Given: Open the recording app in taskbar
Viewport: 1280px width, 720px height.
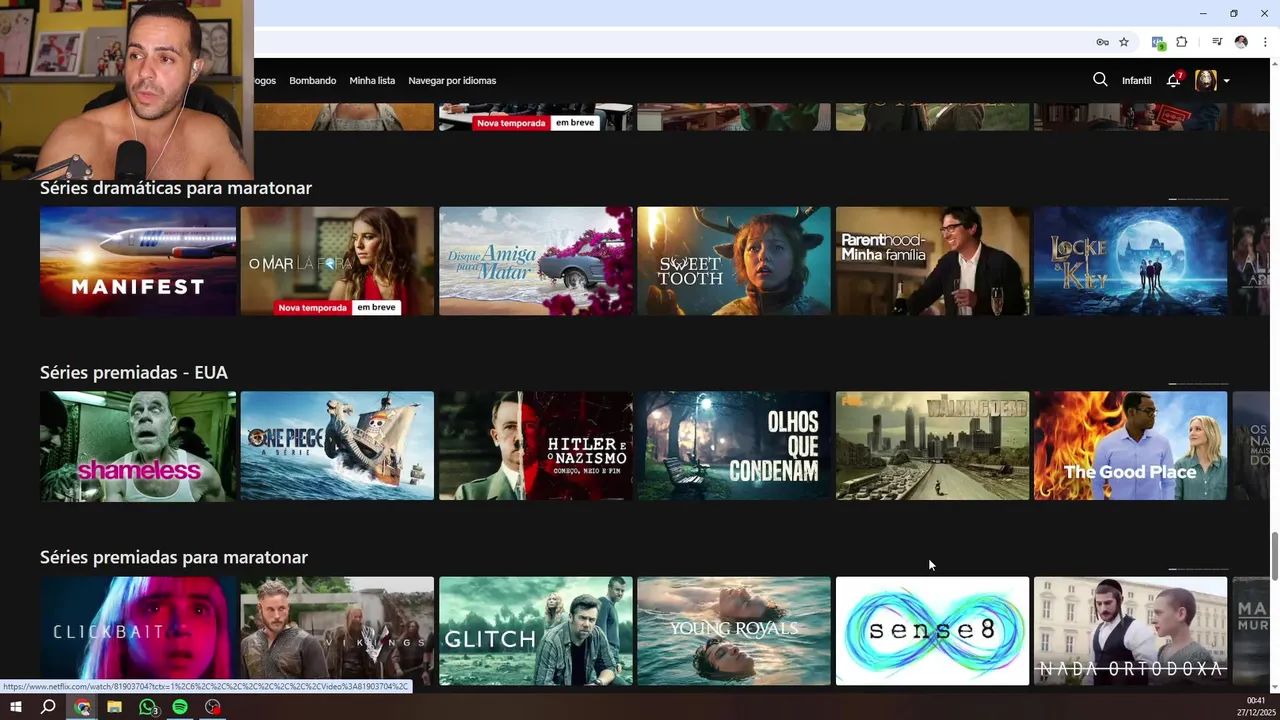Looking at the screenshot, I should coord(212,707).
